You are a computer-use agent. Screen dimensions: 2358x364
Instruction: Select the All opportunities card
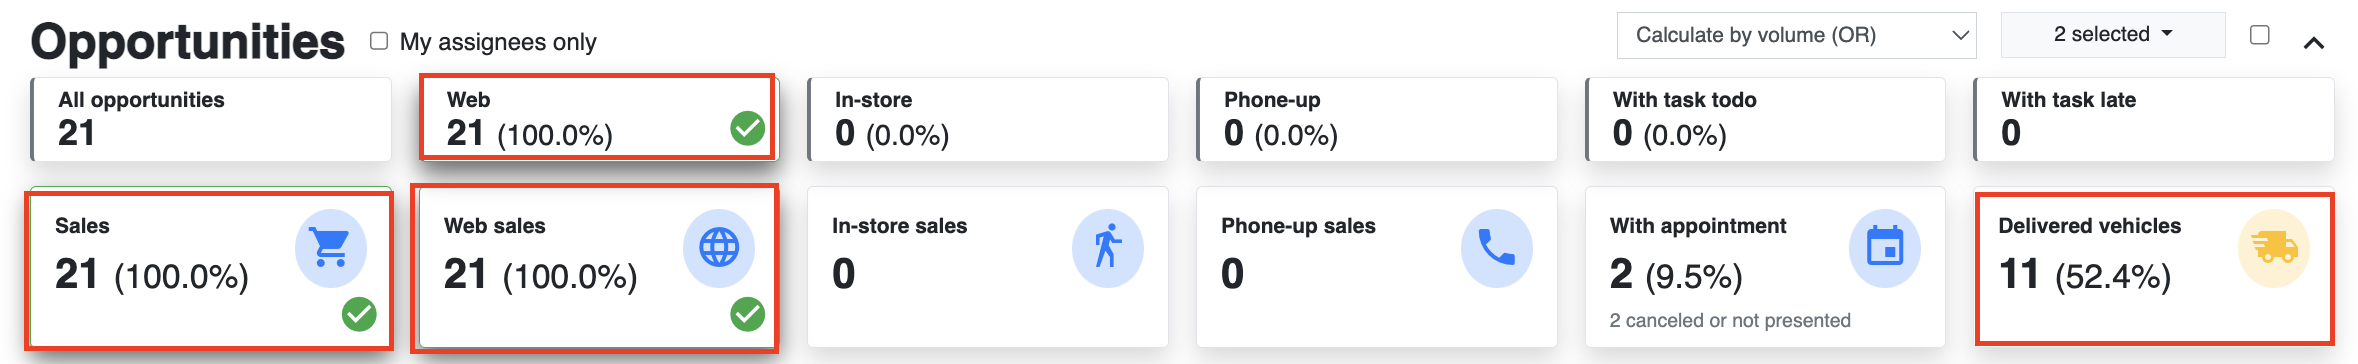[x=211, y=119]
